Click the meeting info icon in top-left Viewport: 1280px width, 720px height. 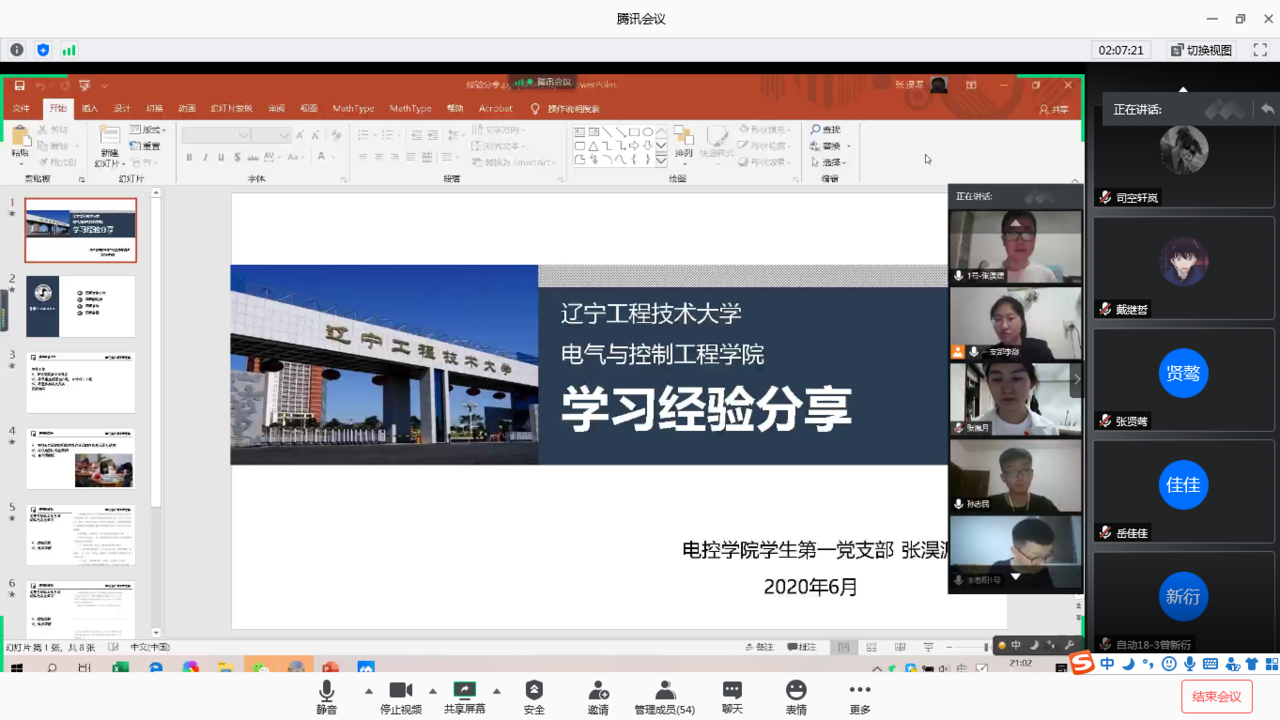17,50
